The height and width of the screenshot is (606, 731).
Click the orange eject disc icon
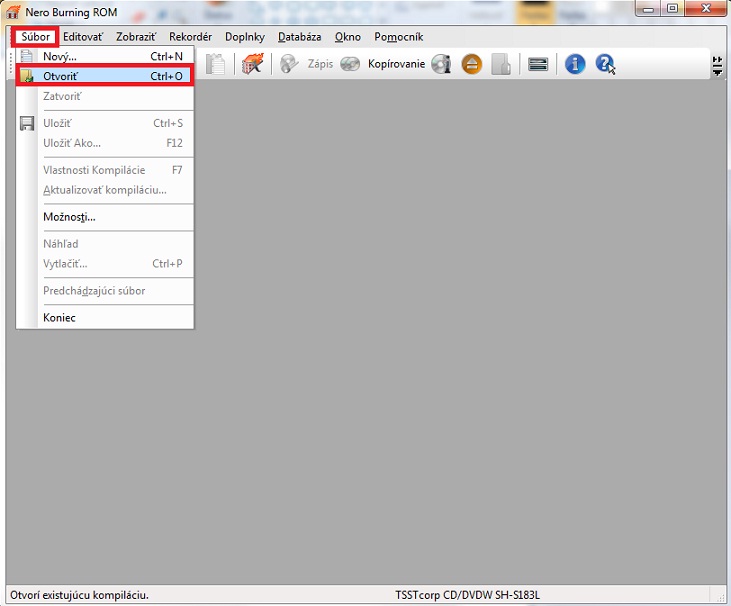(x=472, y=64)
